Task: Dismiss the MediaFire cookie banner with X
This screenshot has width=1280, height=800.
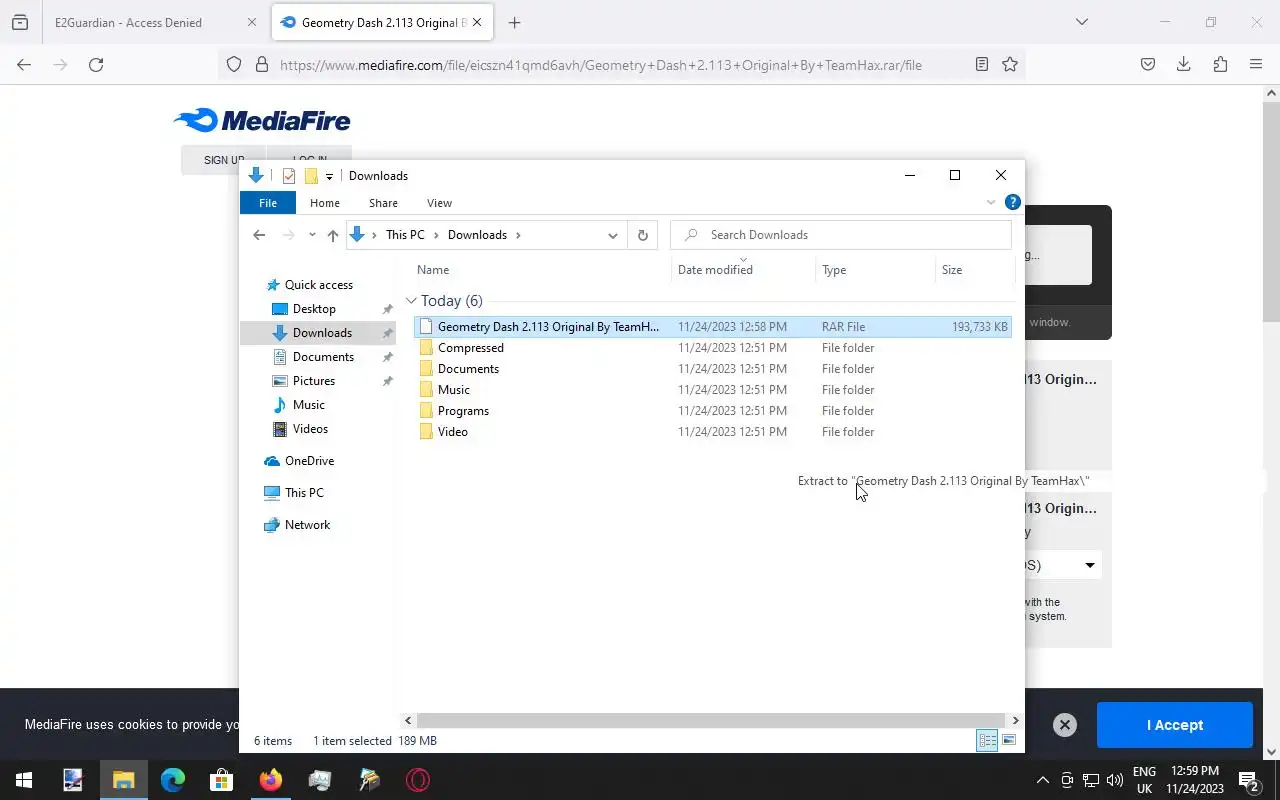Action: click(x=1065, y=725)
